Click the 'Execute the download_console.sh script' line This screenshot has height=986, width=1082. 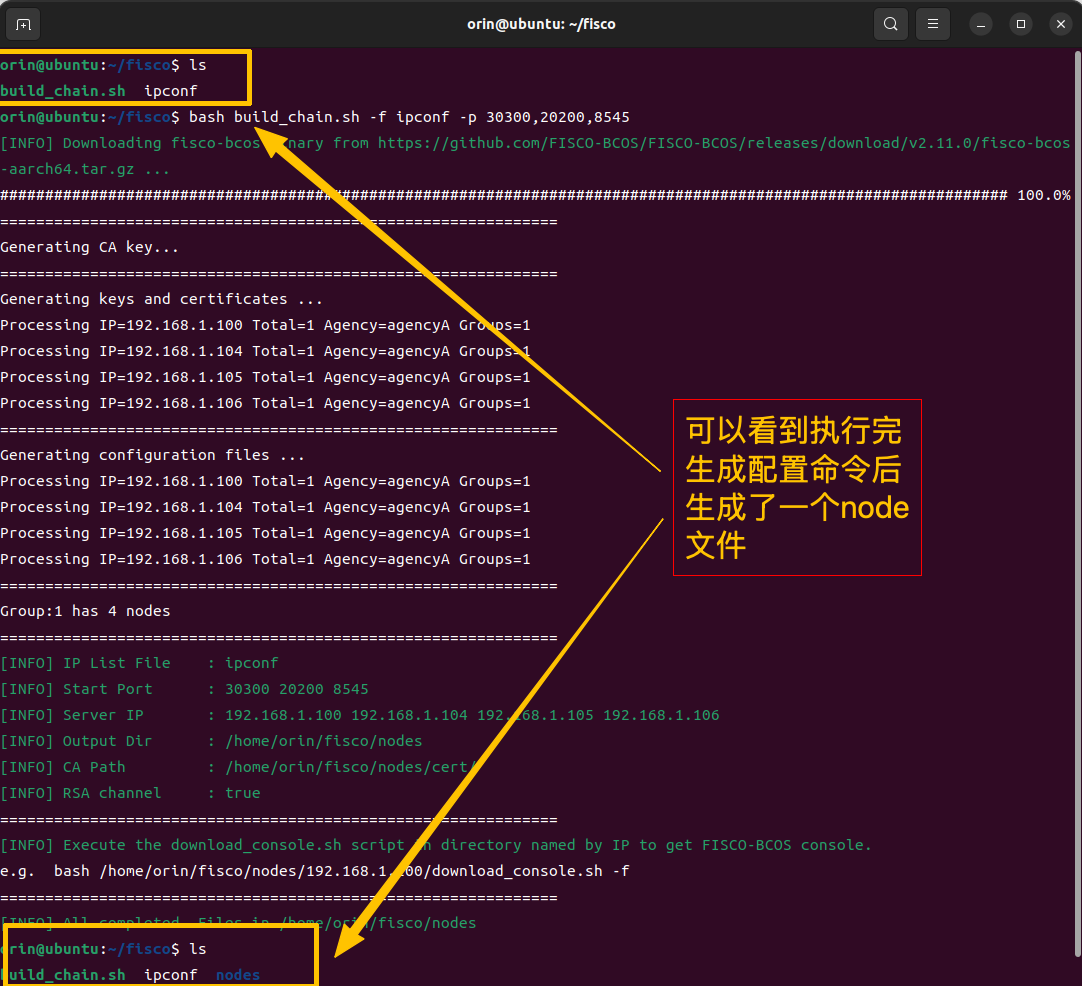click(x=436, y=845)
